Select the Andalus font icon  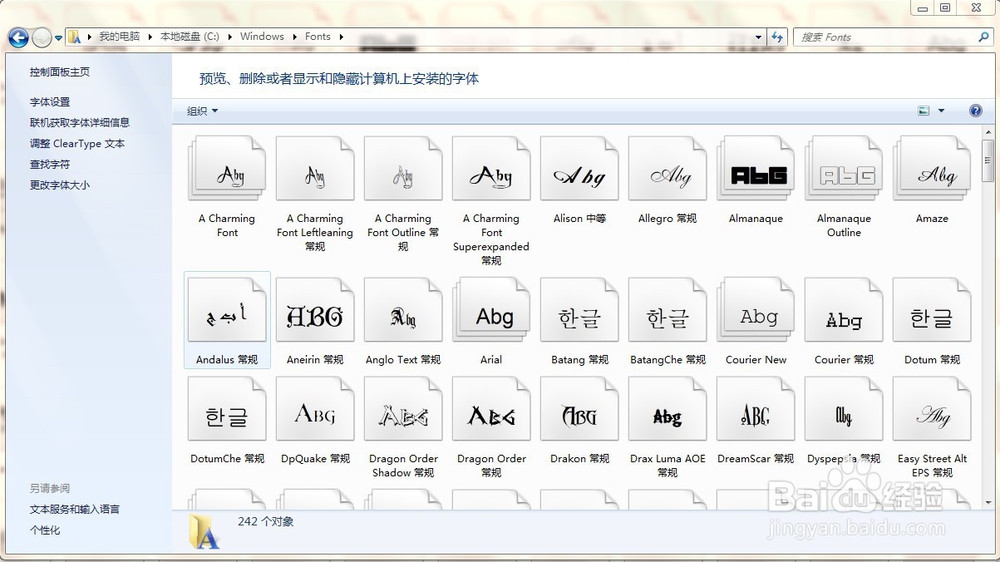(x=227, y=310)
